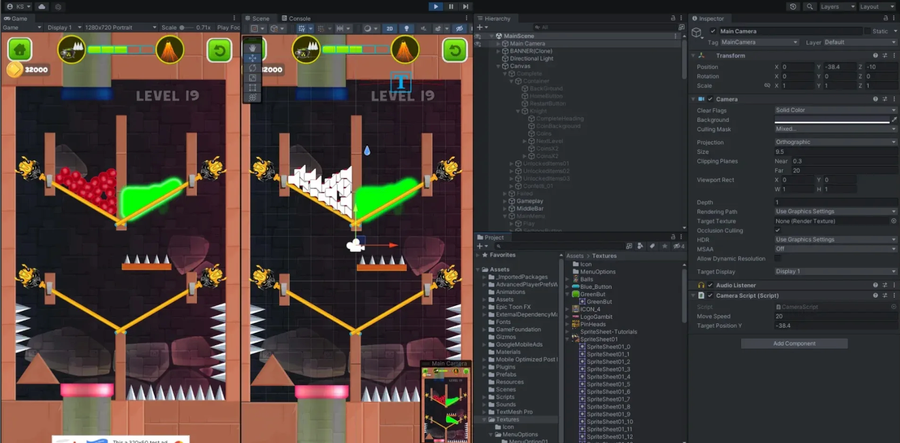Click the Pause button in the toolbar
Image resolution: width=900 pixels, height=443 pixels.
pos(451,6)
